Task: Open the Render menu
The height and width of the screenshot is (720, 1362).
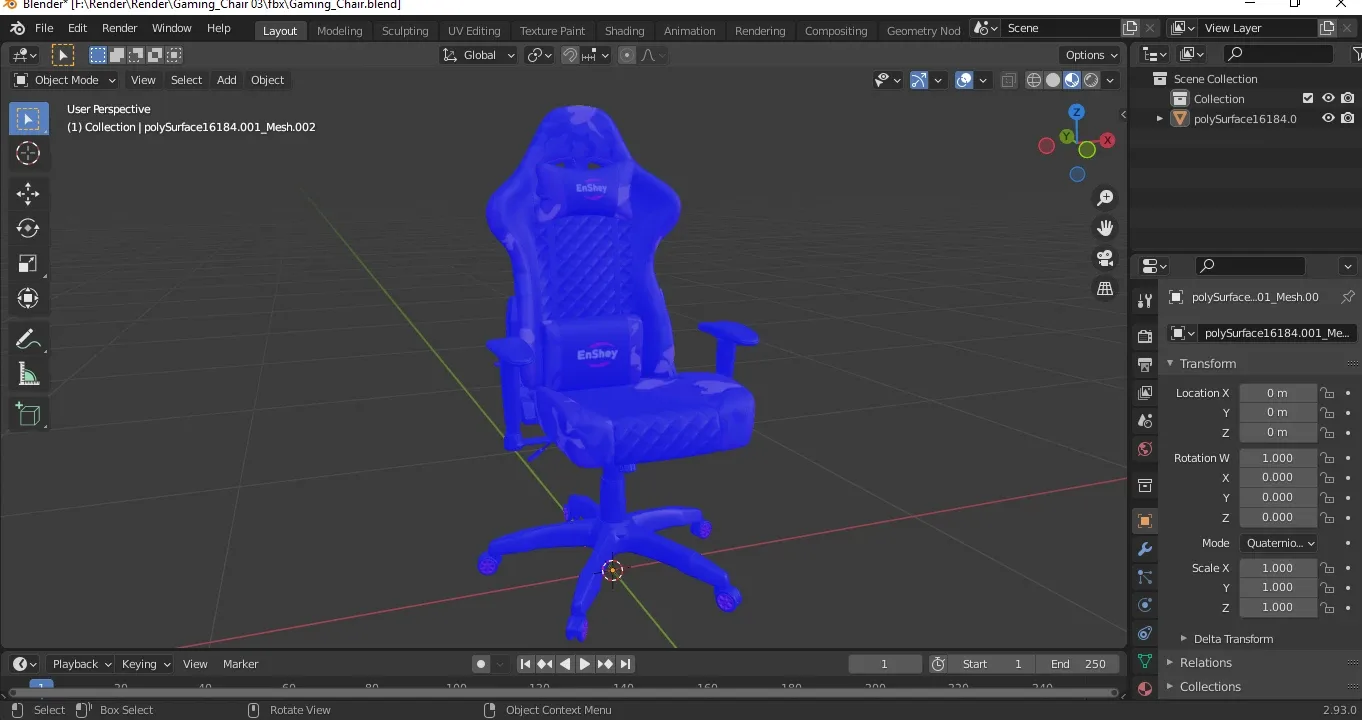Action: pyautogui.click(x=119, y=28)
